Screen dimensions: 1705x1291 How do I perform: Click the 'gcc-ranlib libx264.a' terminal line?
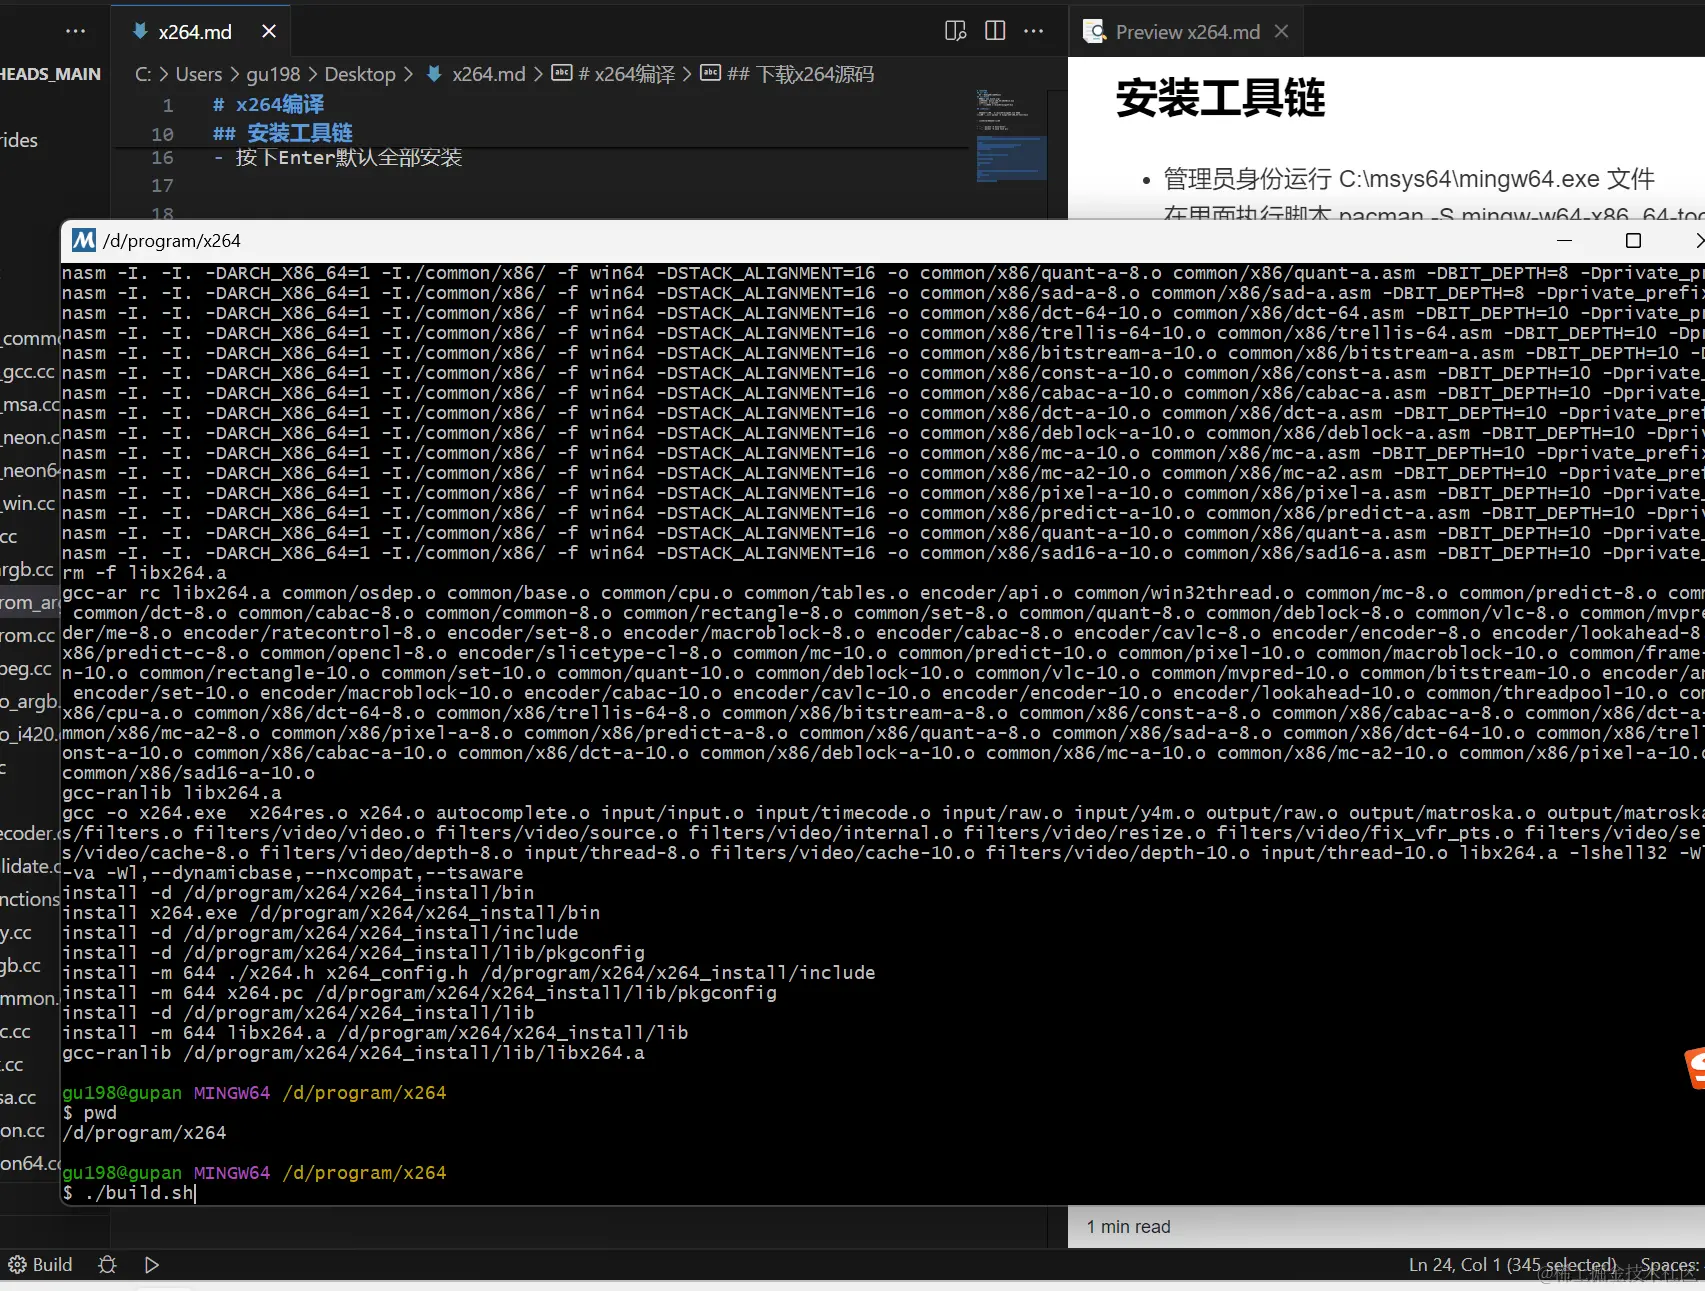pos(172,793)
